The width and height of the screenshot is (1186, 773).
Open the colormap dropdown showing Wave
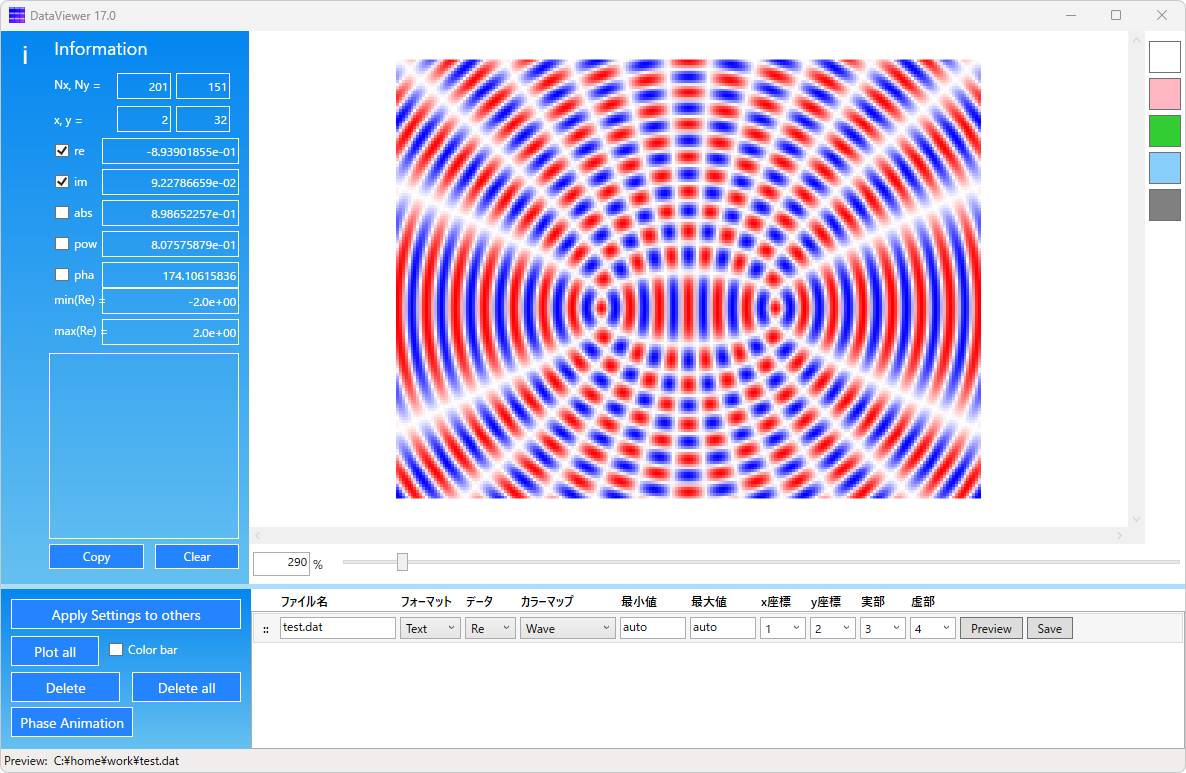click(567, 629)
